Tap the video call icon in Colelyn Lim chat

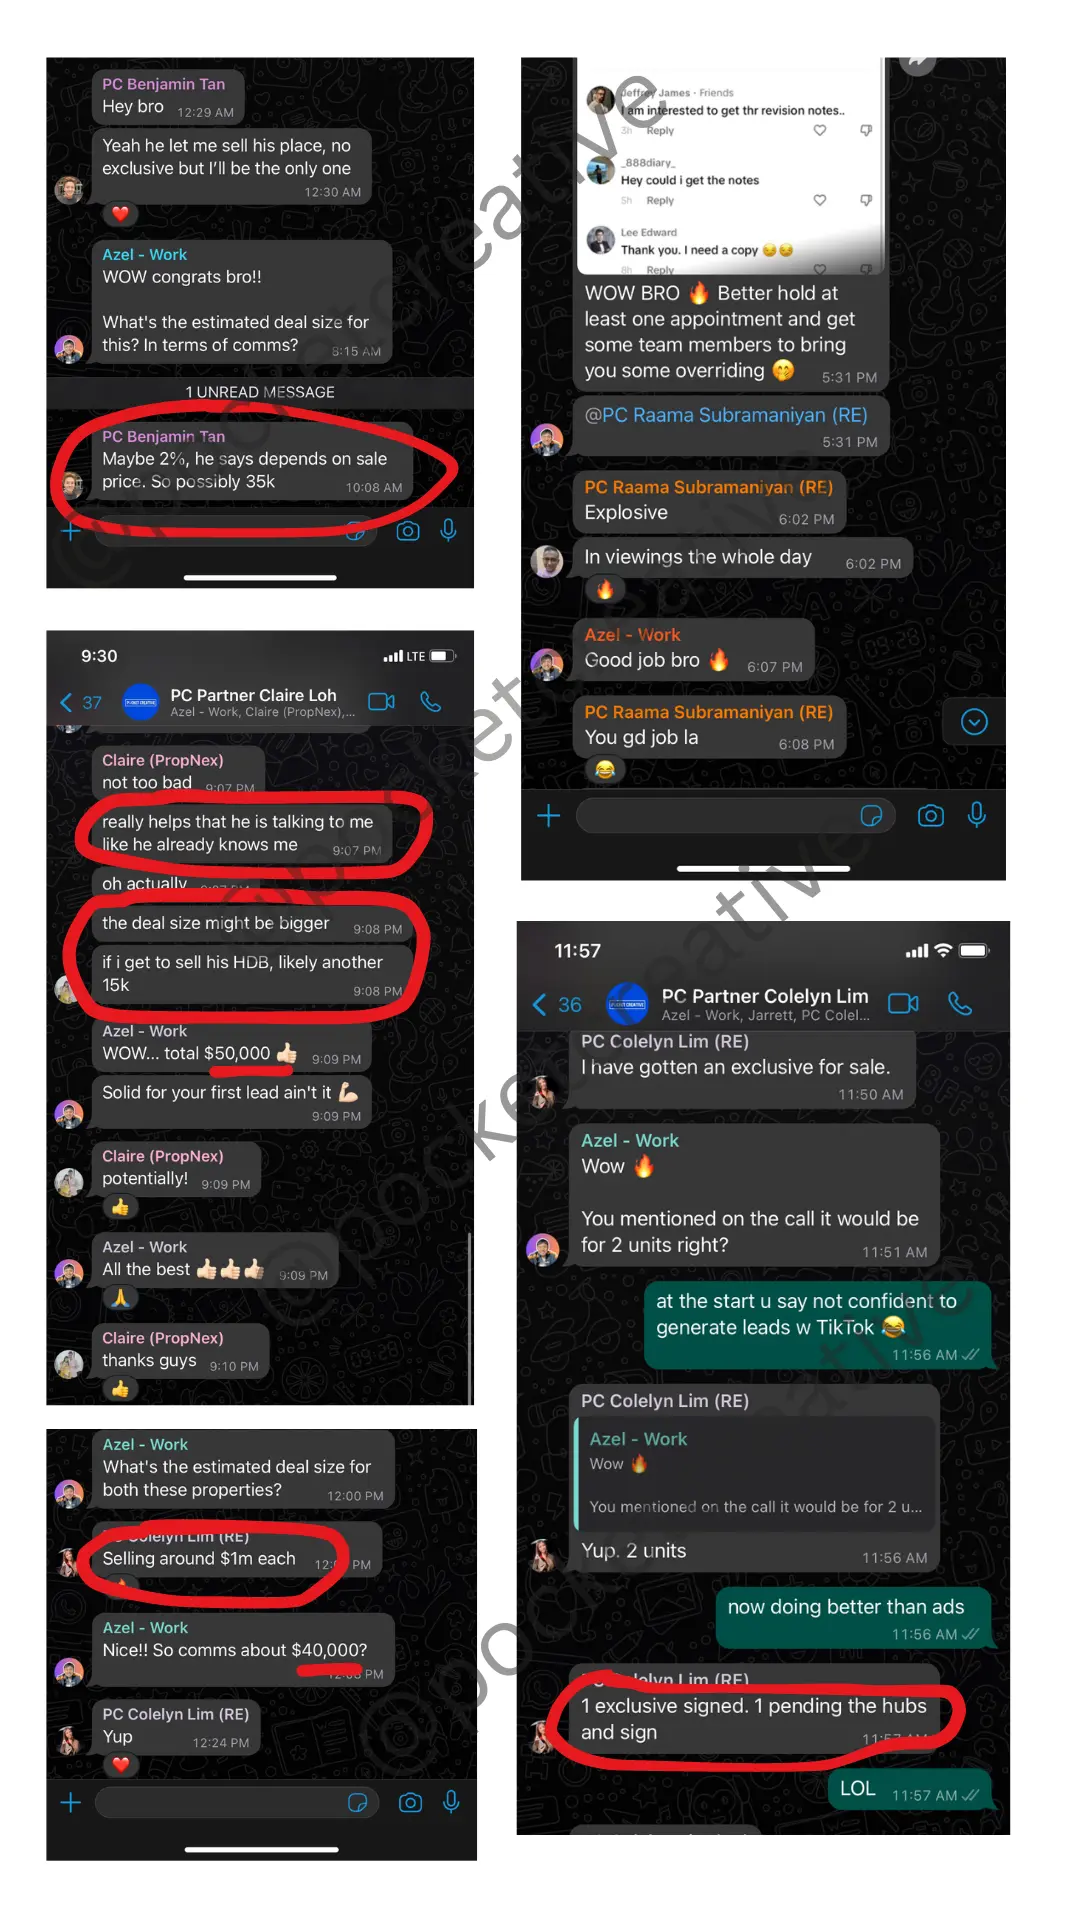click(x=903, y=1003)
